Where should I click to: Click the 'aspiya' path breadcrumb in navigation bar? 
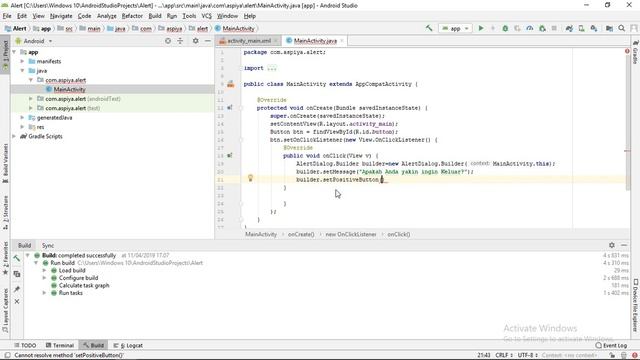point(174,29)
